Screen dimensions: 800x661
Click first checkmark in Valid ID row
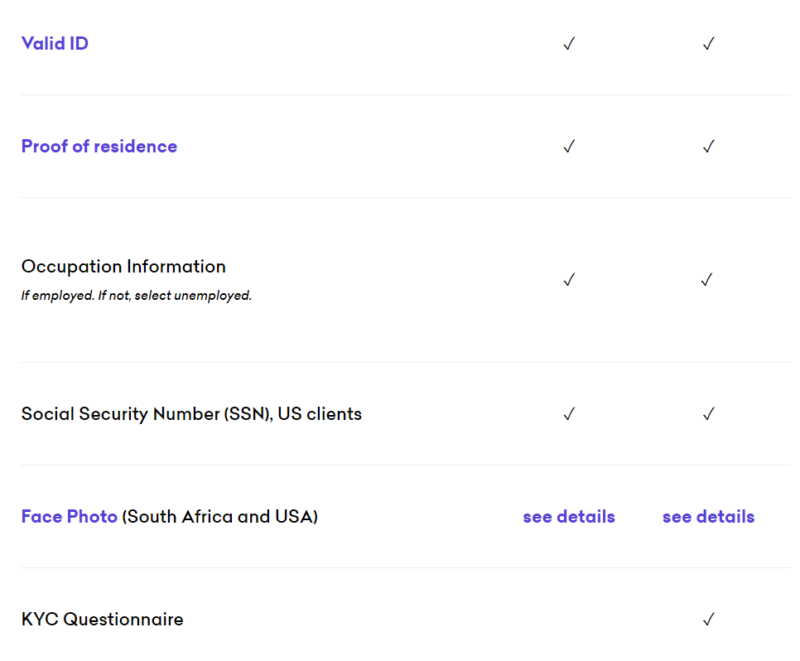[x=569, y=44]
